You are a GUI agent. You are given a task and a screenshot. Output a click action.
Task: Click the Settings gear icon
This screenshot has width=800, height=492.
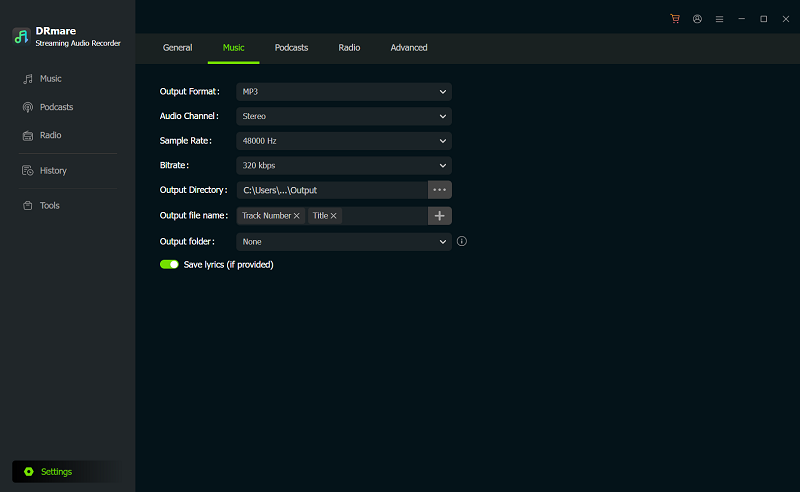29,472
